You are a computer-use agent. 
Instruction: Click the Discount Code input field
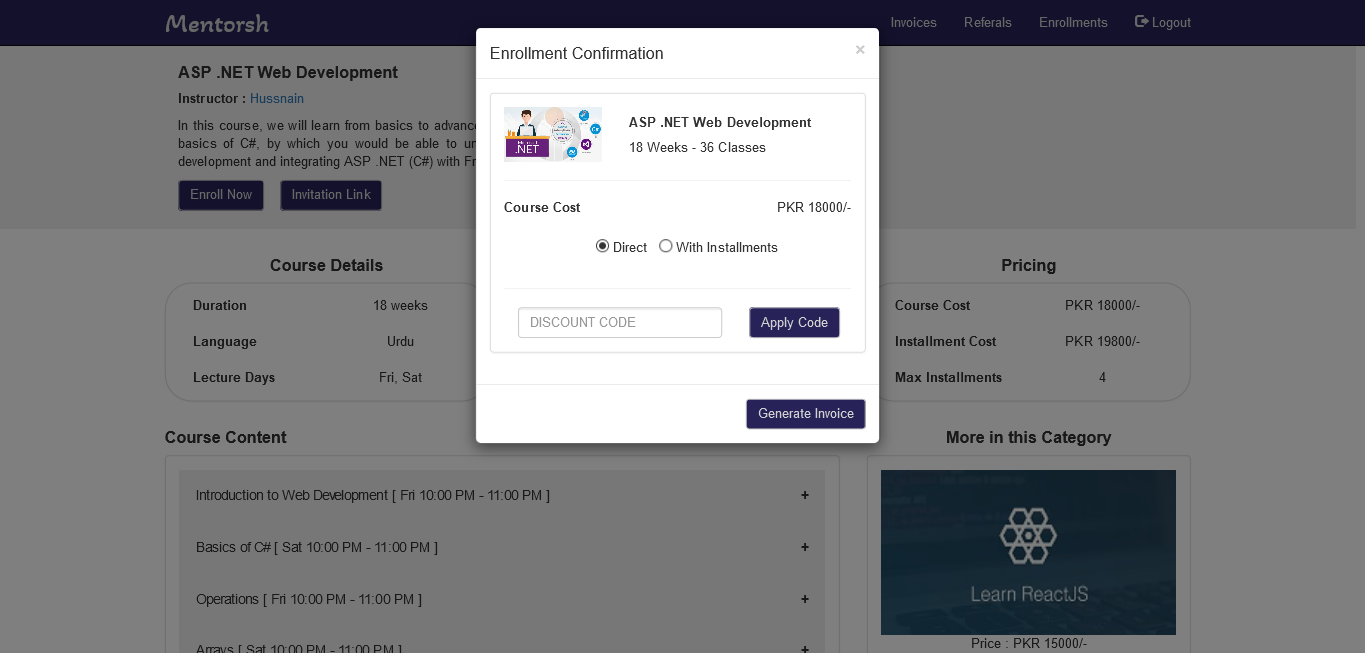point(620,322)
